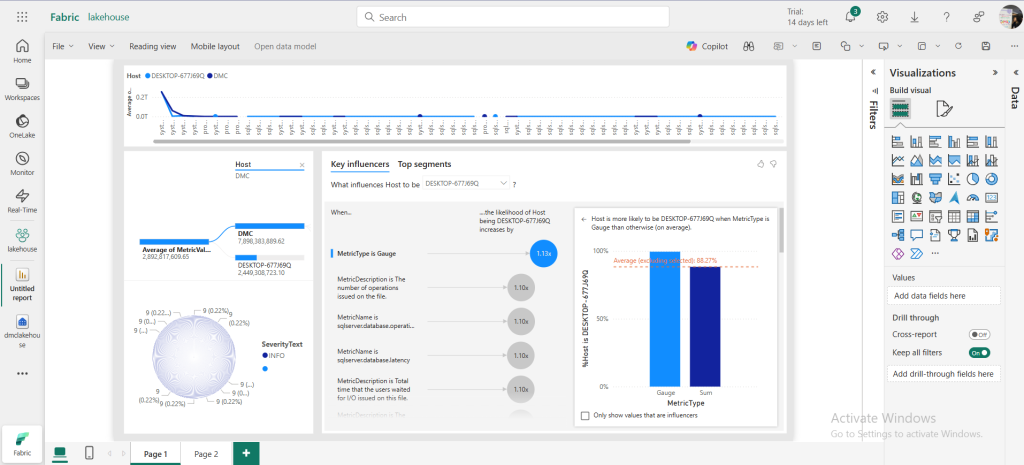Screen dimensions: 1024x465
Task: Open the settings gear in header
Action: [882, 17]
